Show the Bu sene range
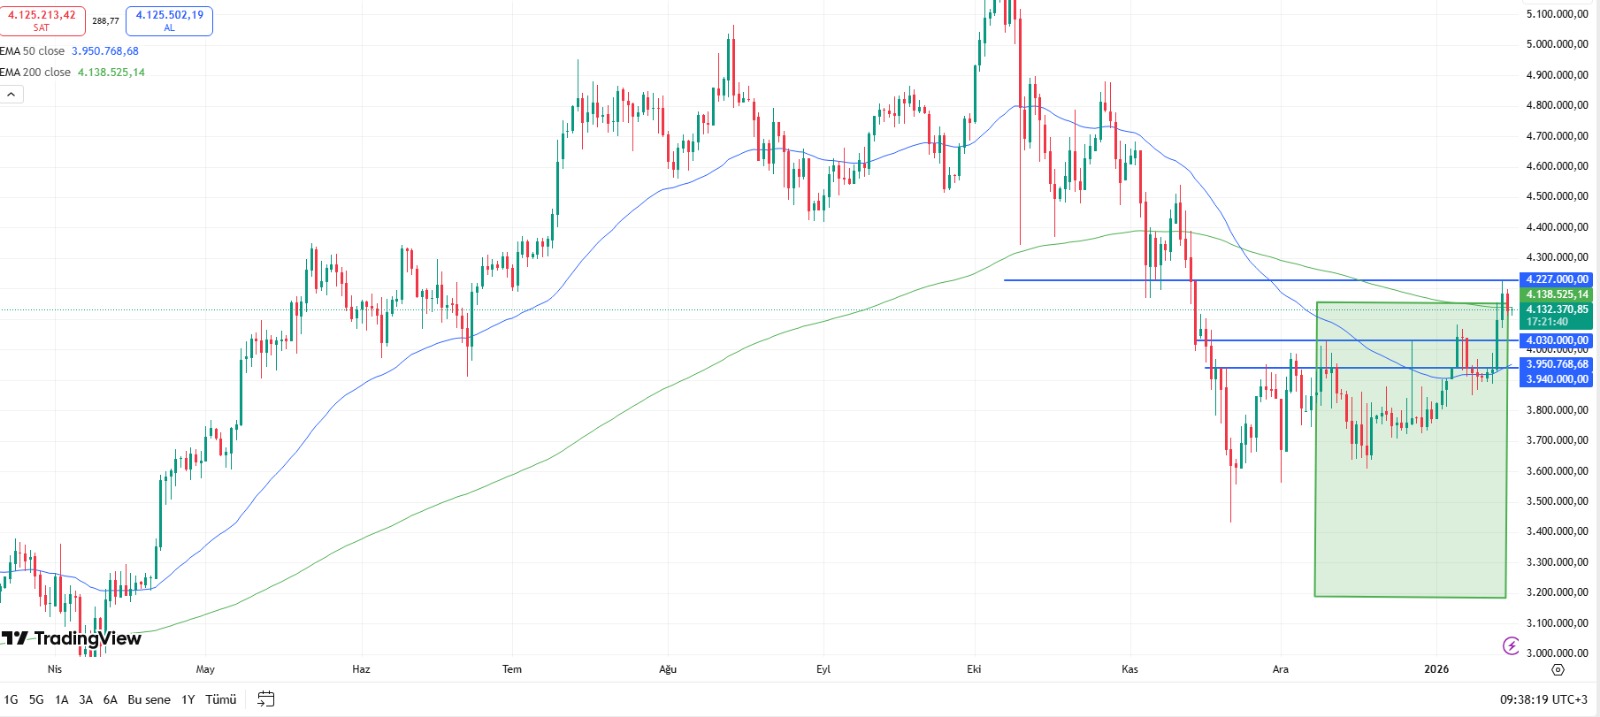 (x=149, y=700)
